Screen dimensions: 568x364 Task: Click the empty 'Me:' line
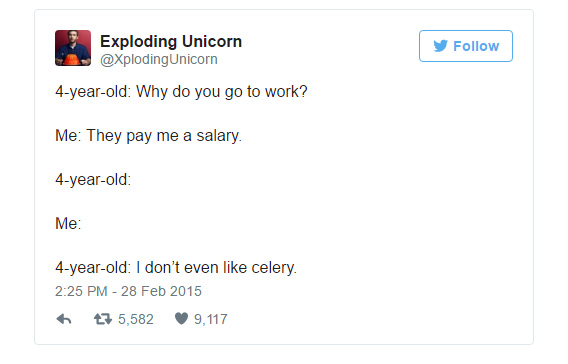(x=68, y=223)
